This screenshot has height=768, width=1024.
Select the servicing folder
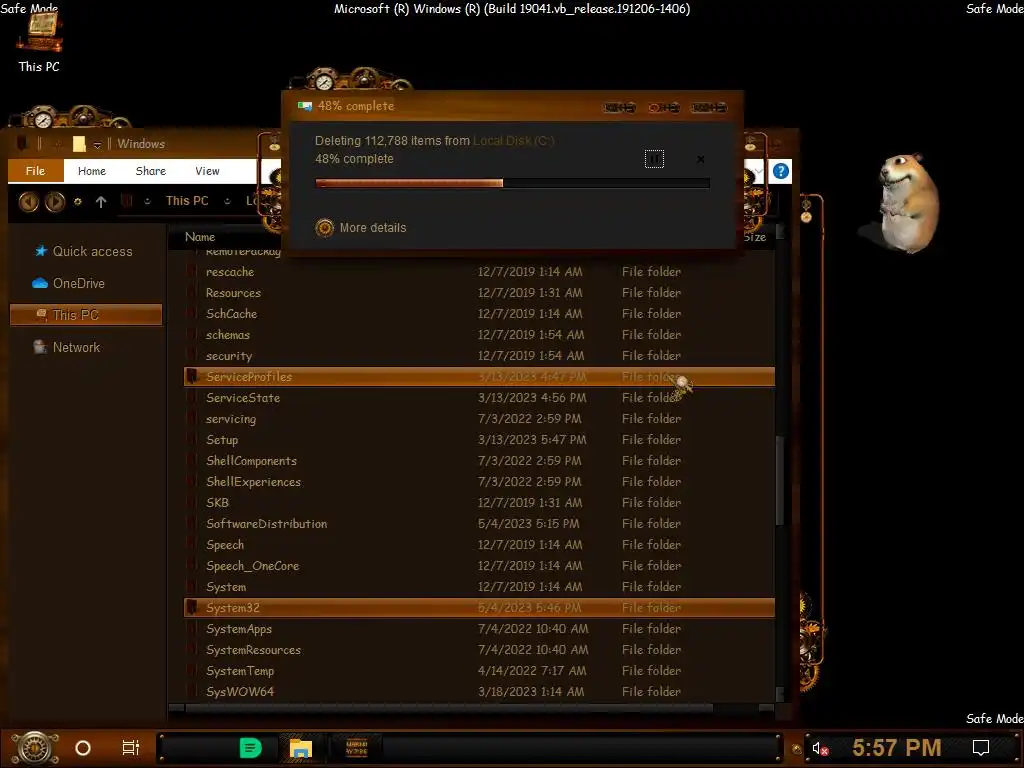tap(479, 419)
